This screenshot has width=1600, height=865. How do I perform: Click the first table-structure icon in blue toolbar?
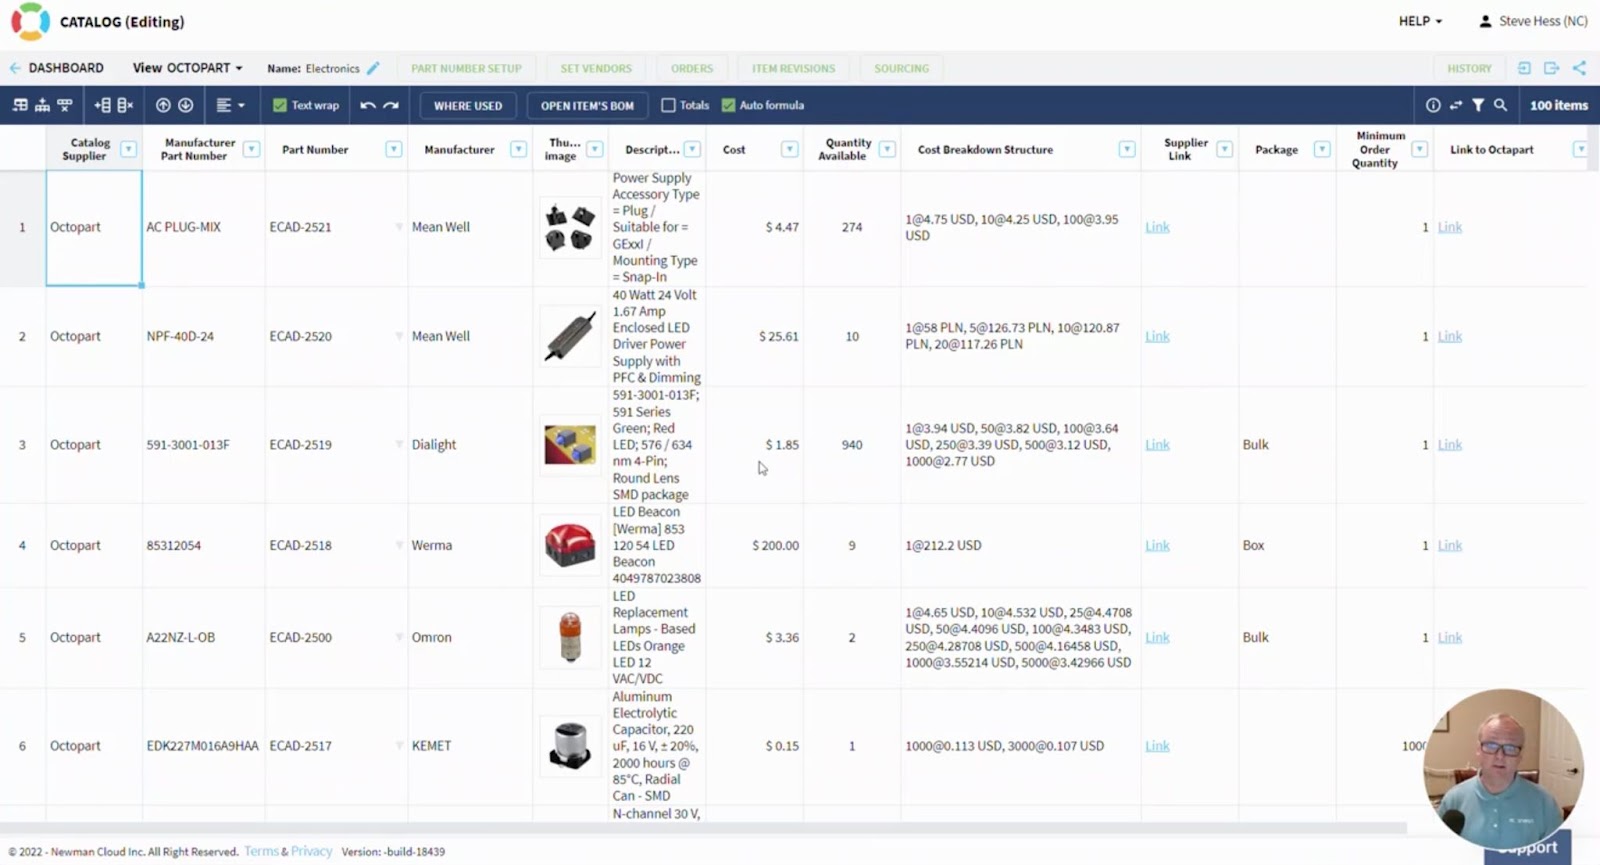[x=20, y=105]
